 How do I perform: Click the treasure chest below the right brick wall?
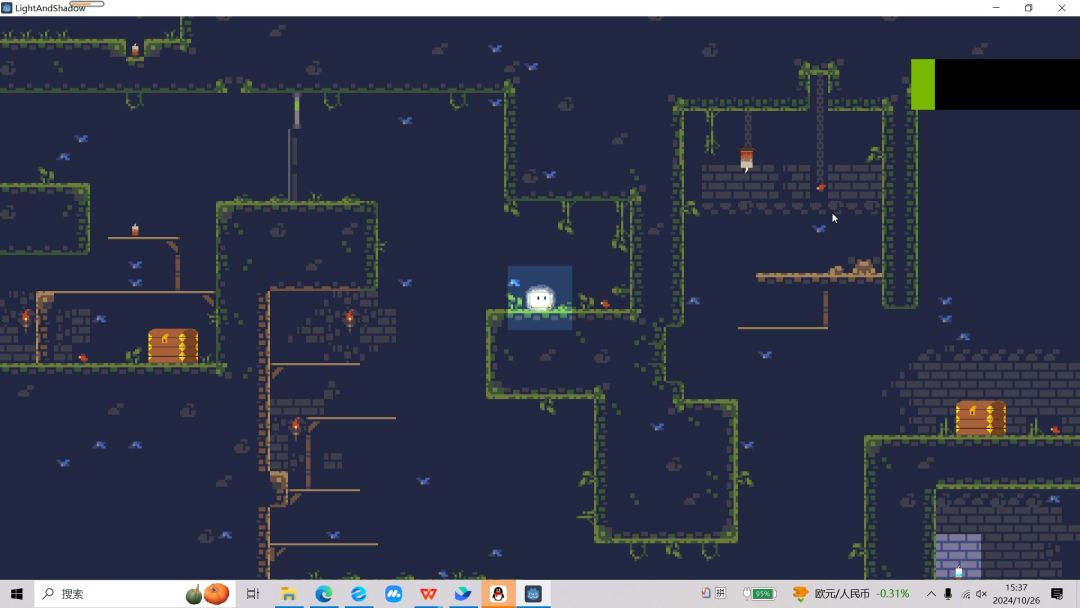[980, 418]
